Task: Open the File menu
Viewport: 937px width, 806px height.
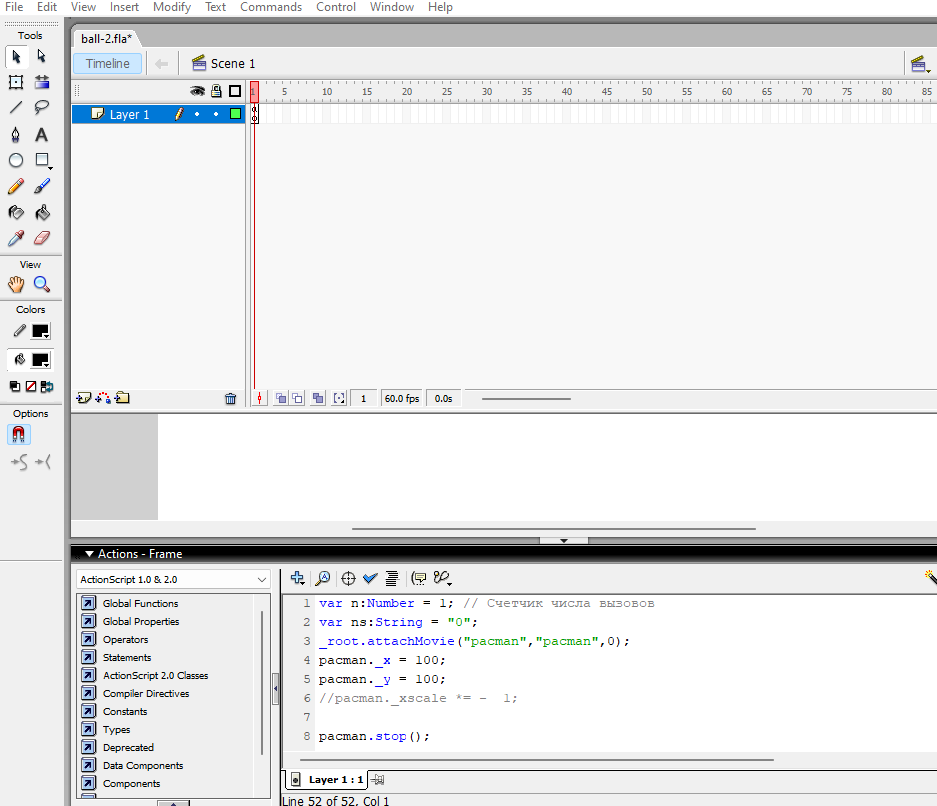Action: [14, 7]
